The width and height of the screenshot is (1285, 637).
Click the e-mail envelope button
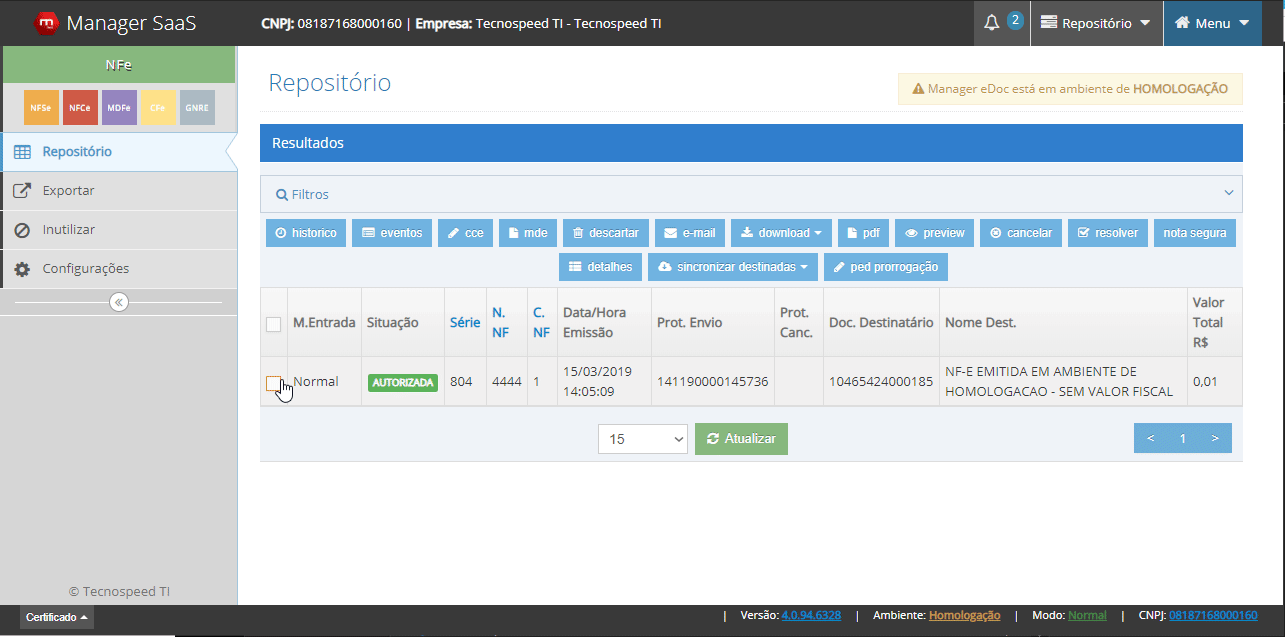click(690, 233)
